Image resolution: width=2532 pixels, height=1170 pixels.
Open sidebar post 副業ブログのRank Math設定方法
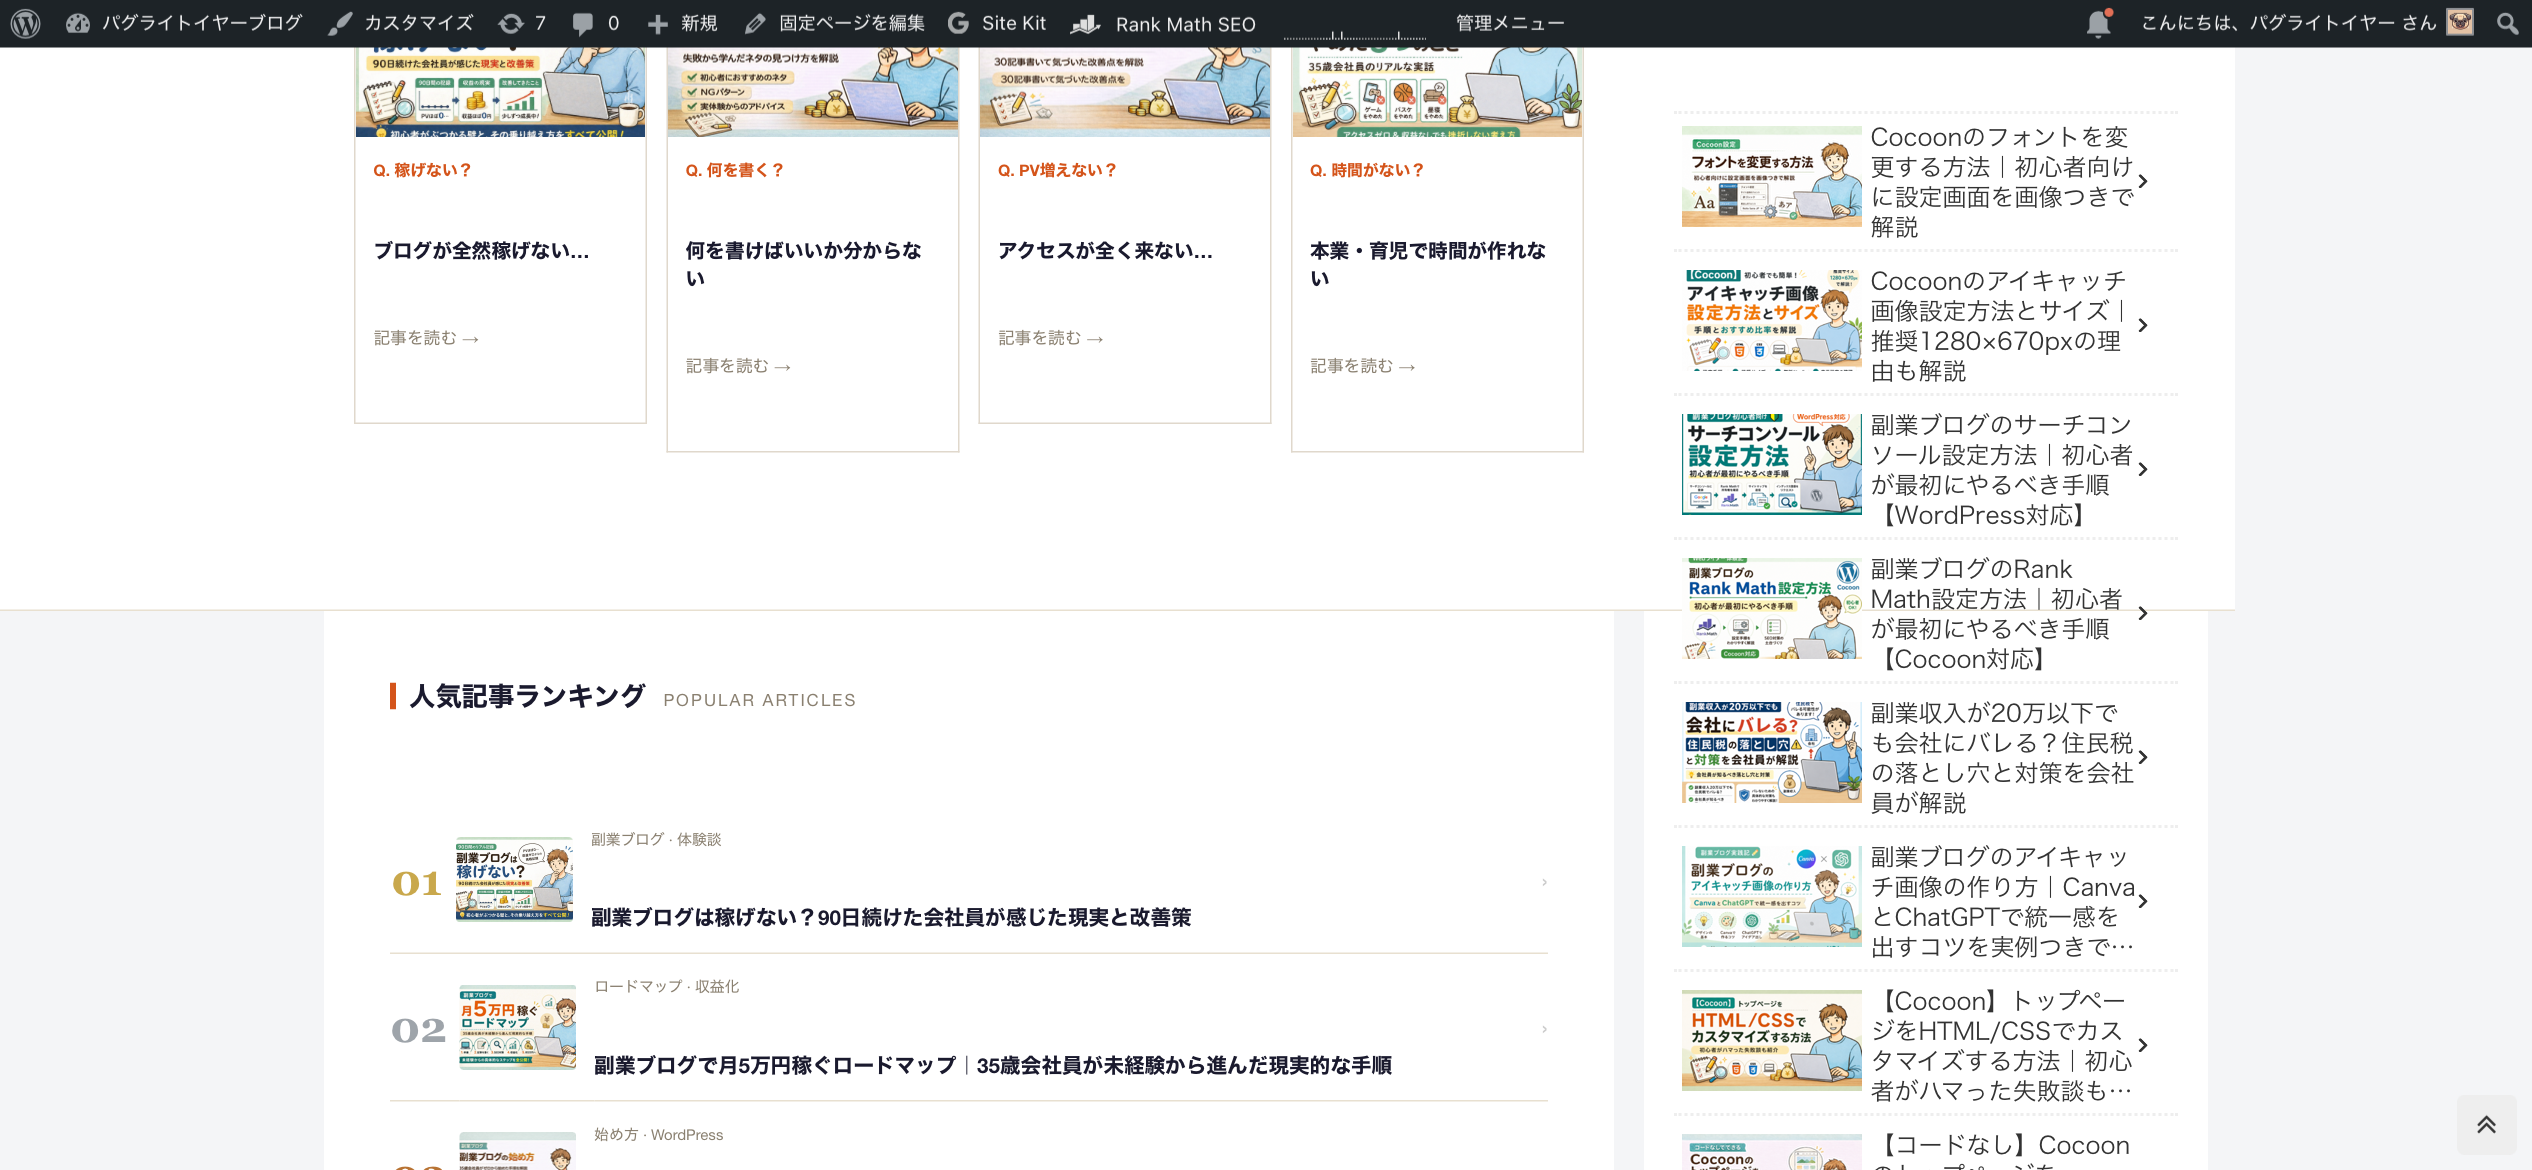click(1996, 613)
